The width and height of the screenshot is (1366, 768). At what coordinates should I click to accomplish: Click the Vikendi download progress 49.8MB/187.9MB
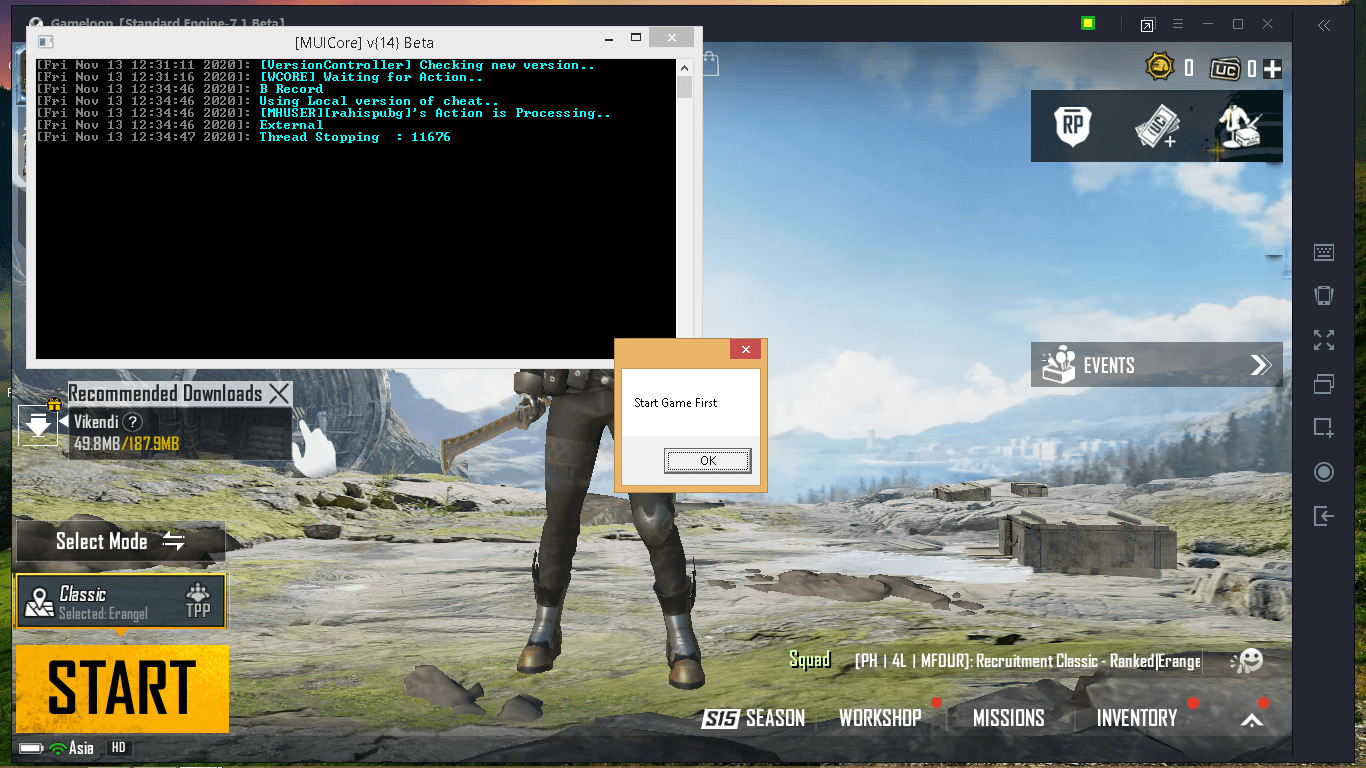coord(127,443)
